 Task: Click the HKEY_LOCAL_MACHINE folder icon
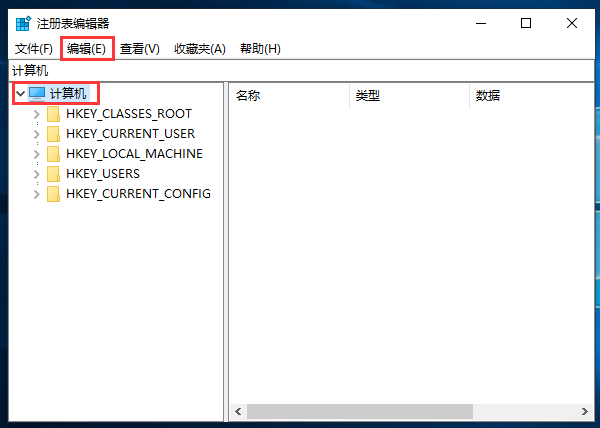click(x=53, y=154)
